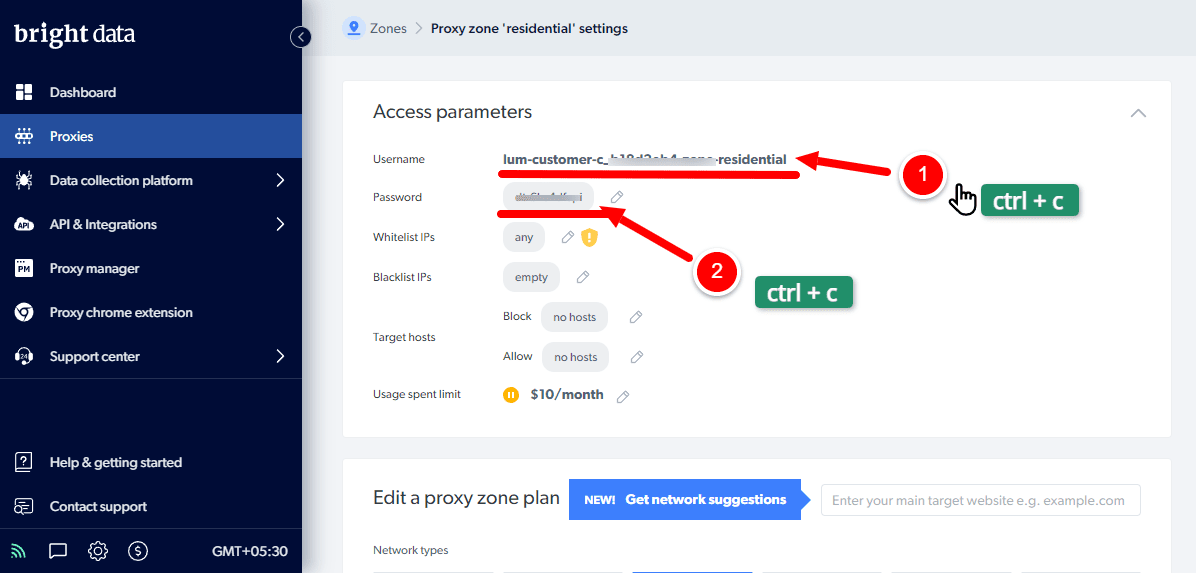Collapse the Access parameters section

[x=1138, y=113]
